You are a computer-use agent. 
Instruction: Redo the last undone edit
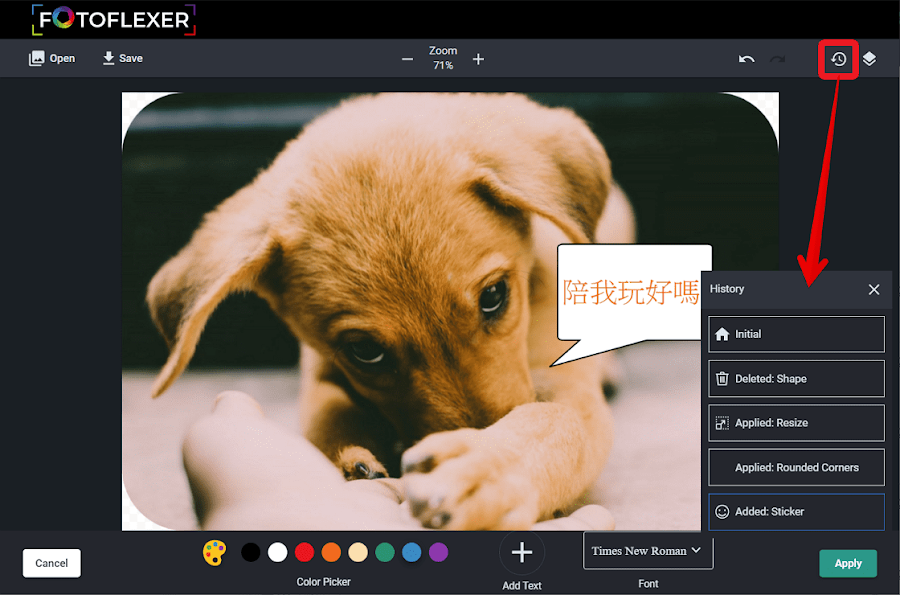pos(778,59)
